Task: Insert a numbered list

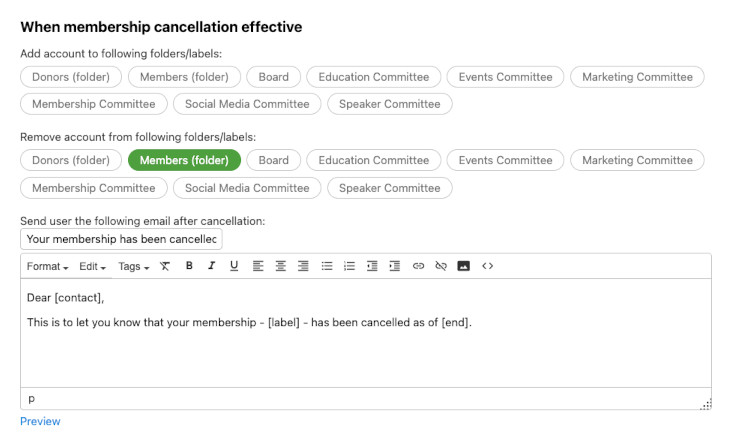Action: pyautogui.click(x=349, y=266)
